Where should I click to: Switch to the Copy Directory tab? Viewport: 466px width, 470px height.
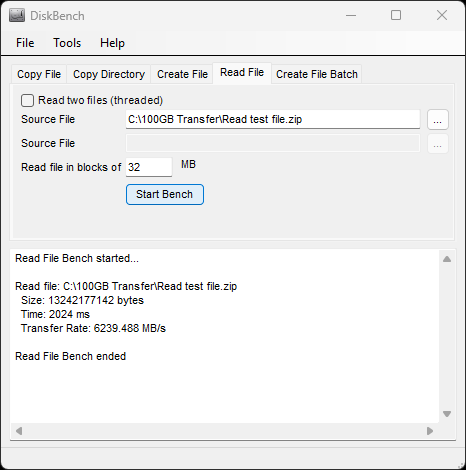109,74
